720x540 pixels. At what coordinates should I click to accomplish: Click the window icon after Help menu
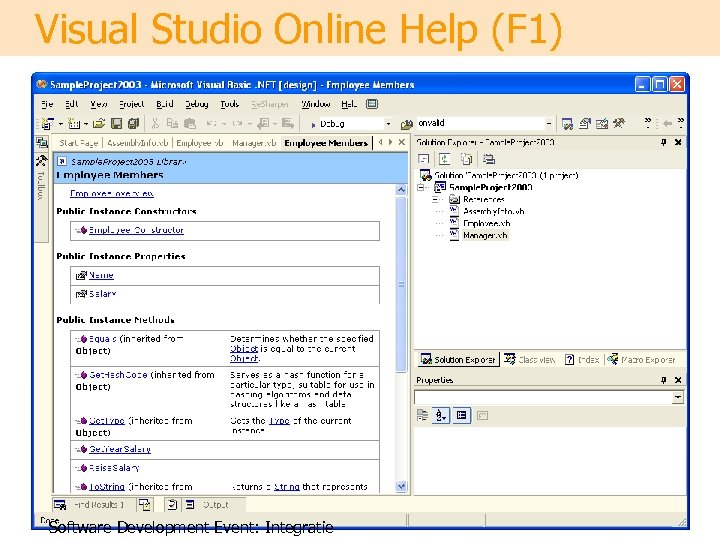coord(372,104)
